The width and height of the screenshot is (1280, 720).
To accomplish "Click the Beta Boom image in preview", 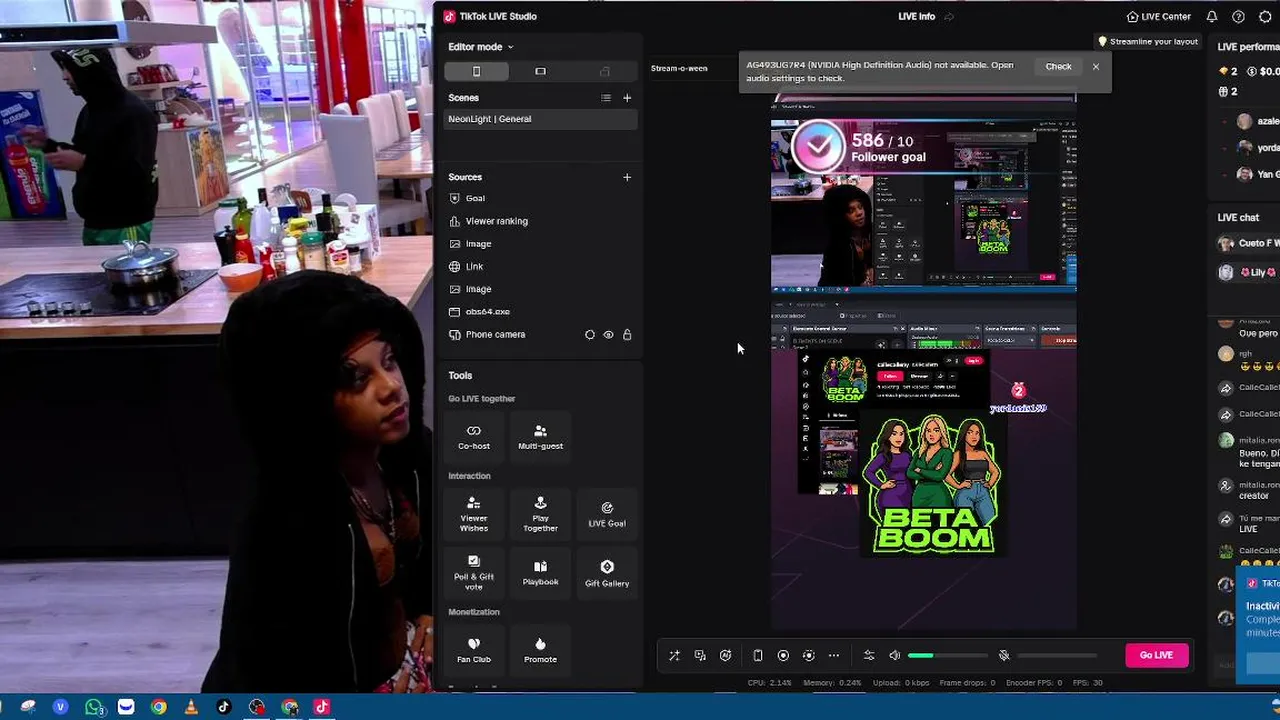I will (933, 485).
